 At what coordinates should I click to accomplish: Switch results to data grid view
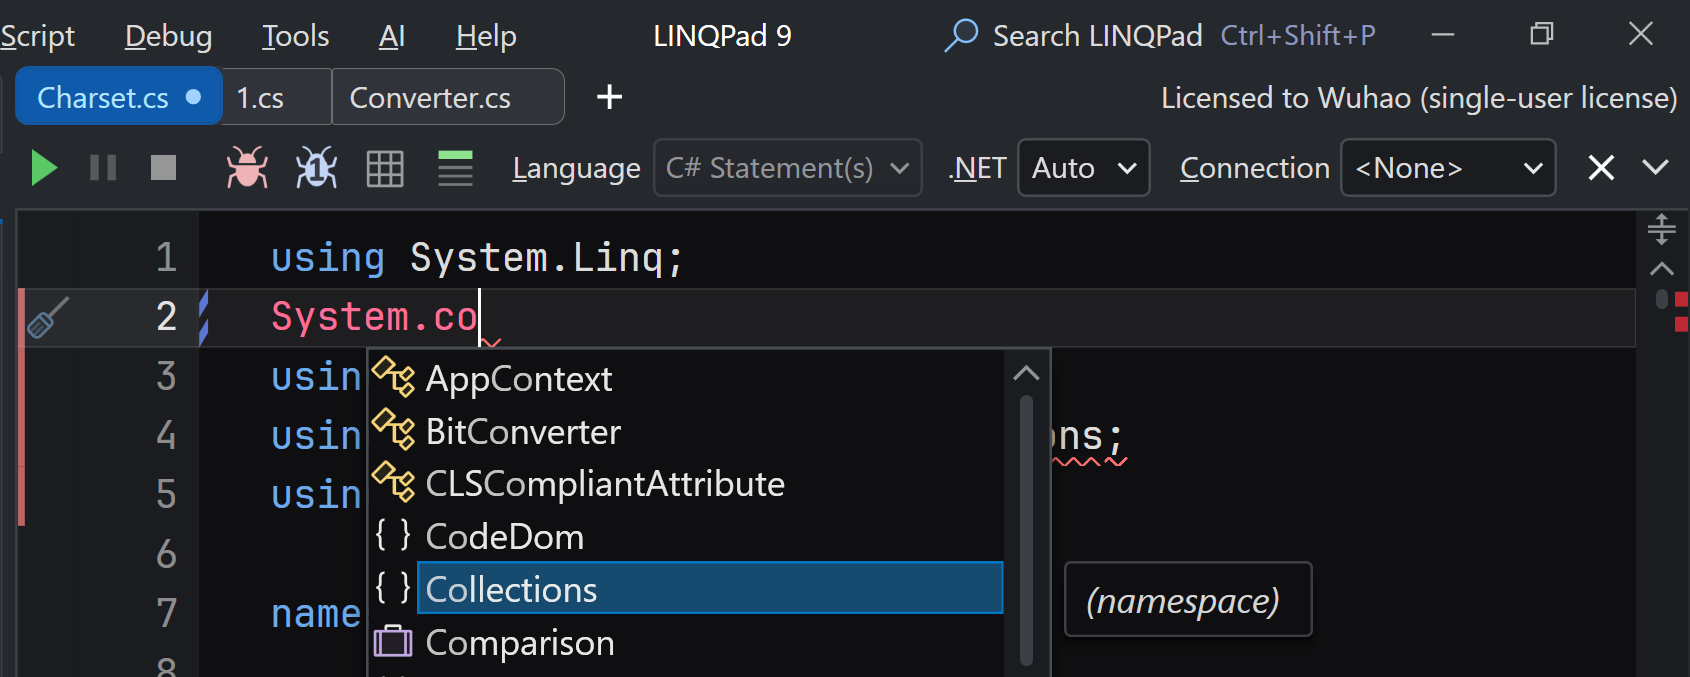click(x=385, y=168)
